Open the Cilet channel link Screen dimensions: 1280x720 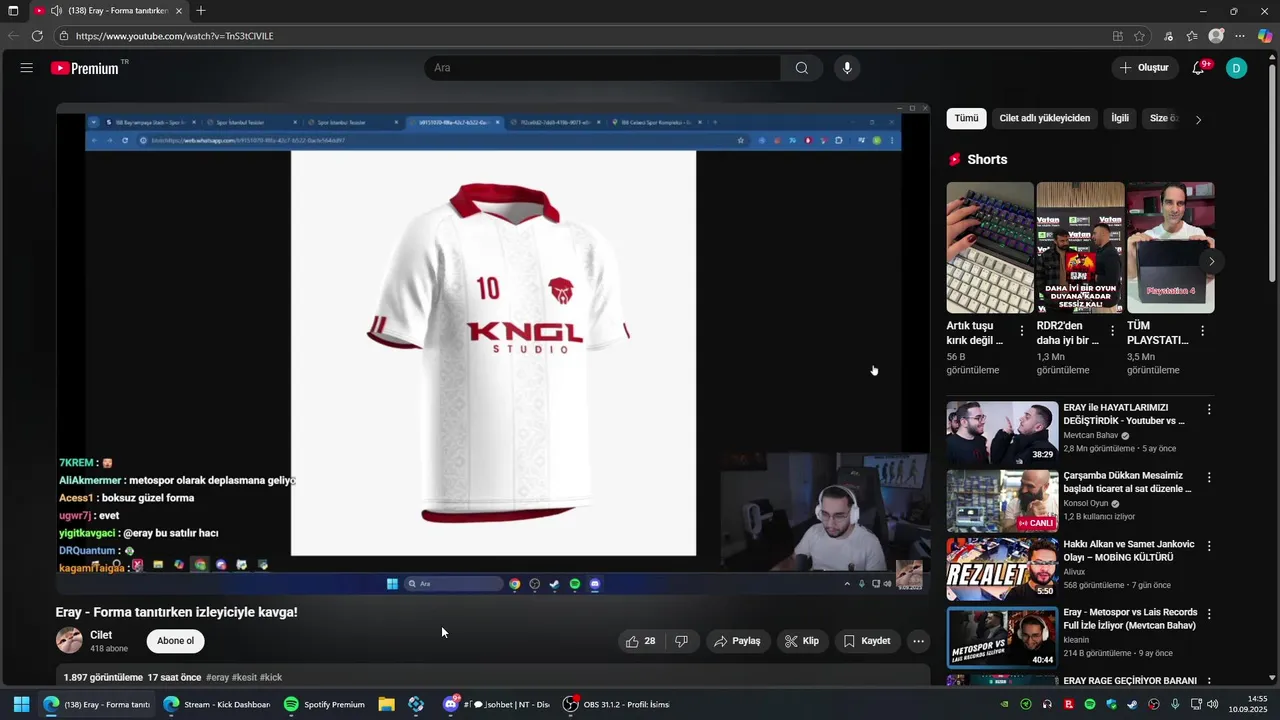(x=101, y=635)
